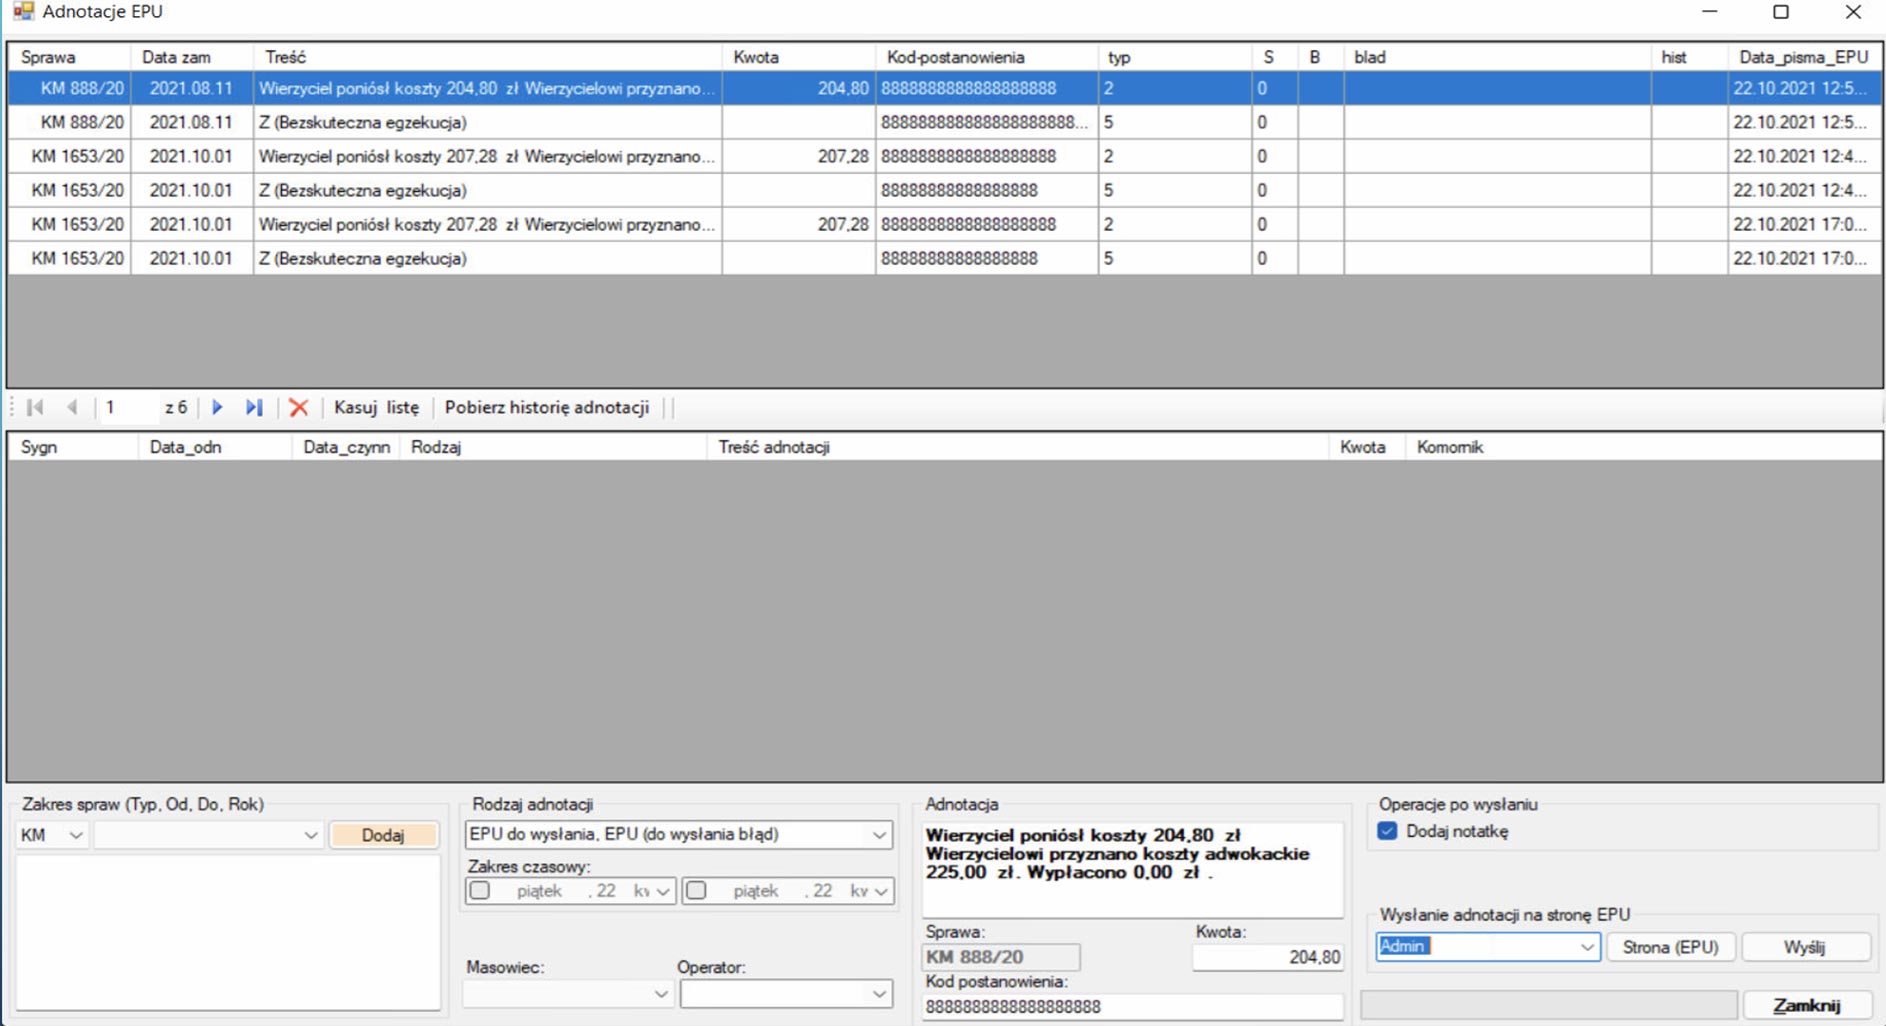The height and width of the screenshot is (1026, 1886).
Task: Enable the second Zakres czasowy date checkbox
Action: click(696, 890)
